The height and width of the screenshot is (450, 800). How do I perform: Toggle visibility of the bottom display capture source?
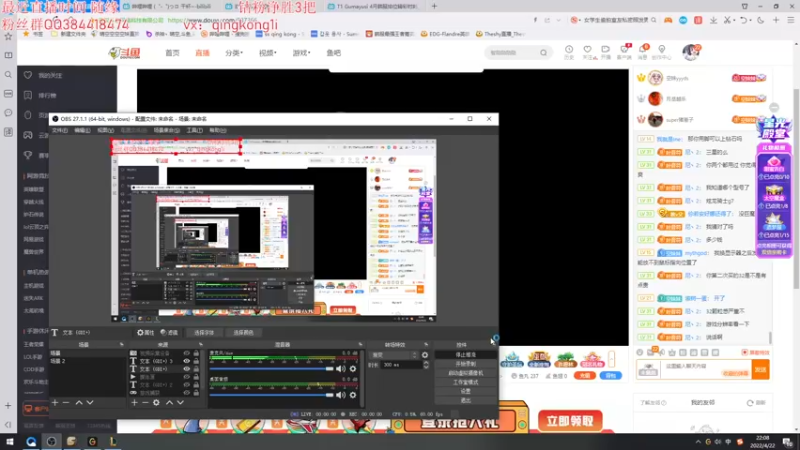[x=187, y=392]
